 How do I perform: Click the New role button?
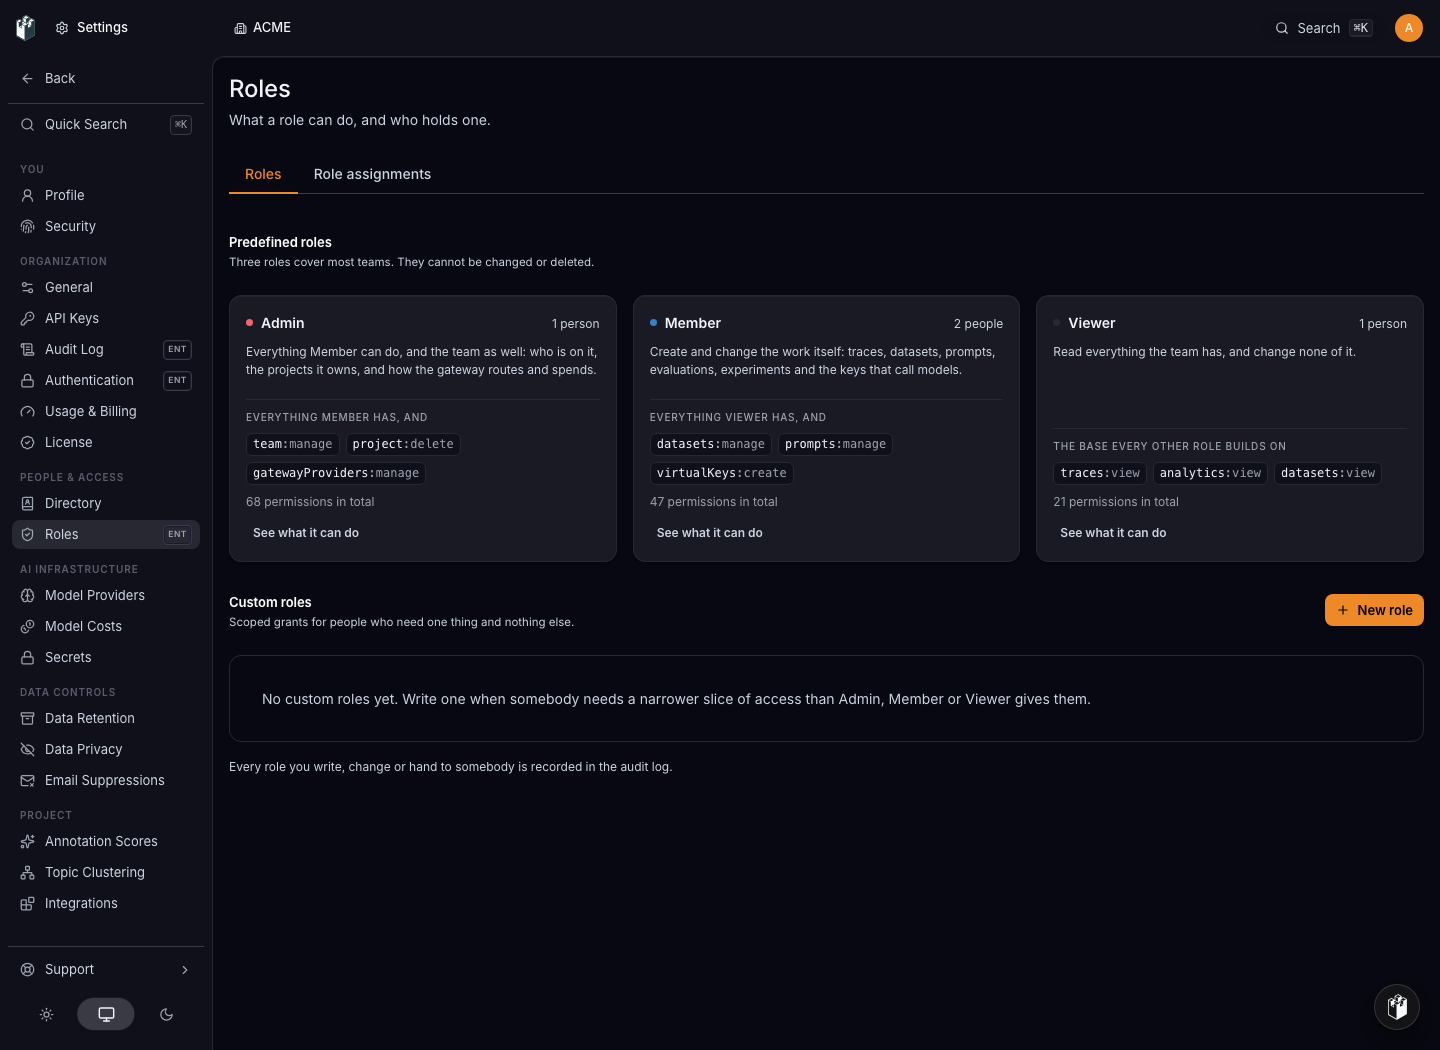coord(1374,610)
